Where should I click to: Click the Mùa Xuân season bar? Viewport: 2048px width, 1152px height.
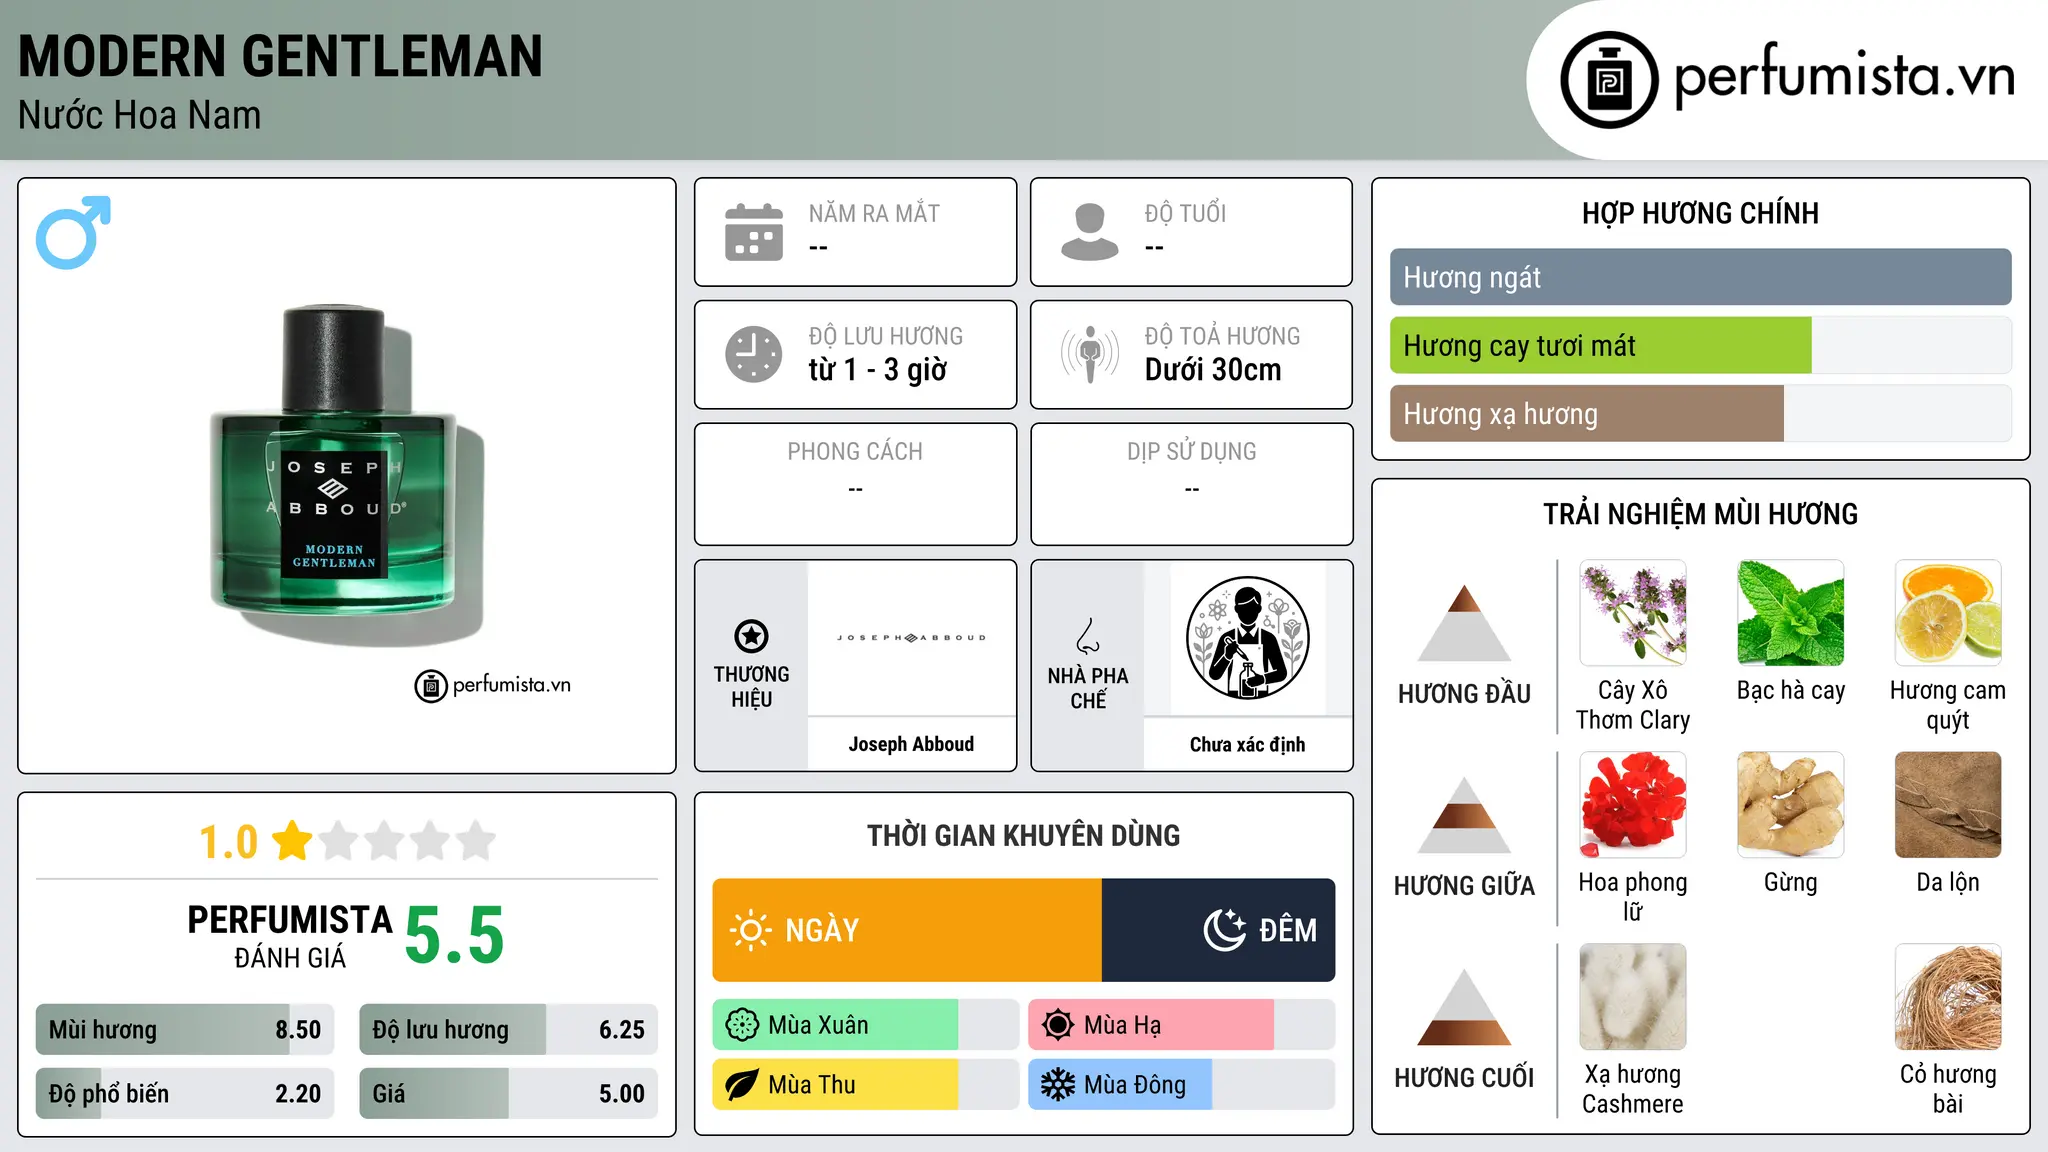point(865,1025)
